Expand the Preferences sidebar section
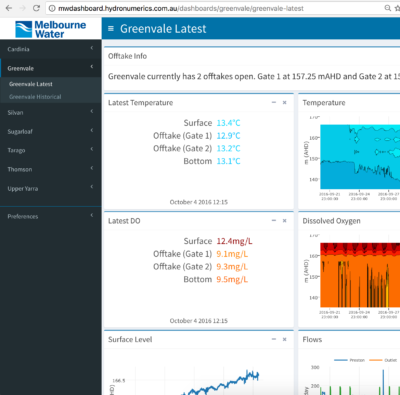Viewport: 400px width, 395px height. pos(51,216)
